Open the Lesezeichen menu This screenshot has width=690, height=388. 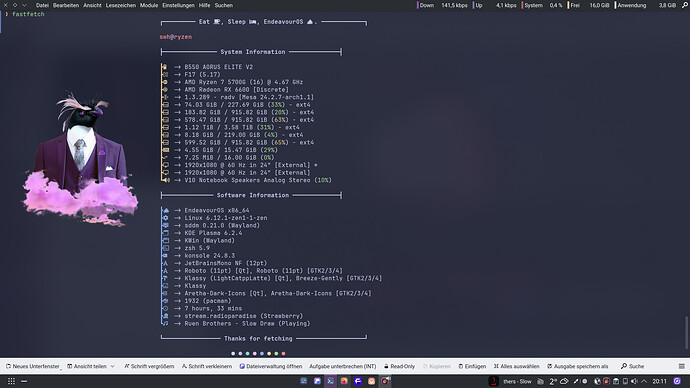(x=121, y=5)
